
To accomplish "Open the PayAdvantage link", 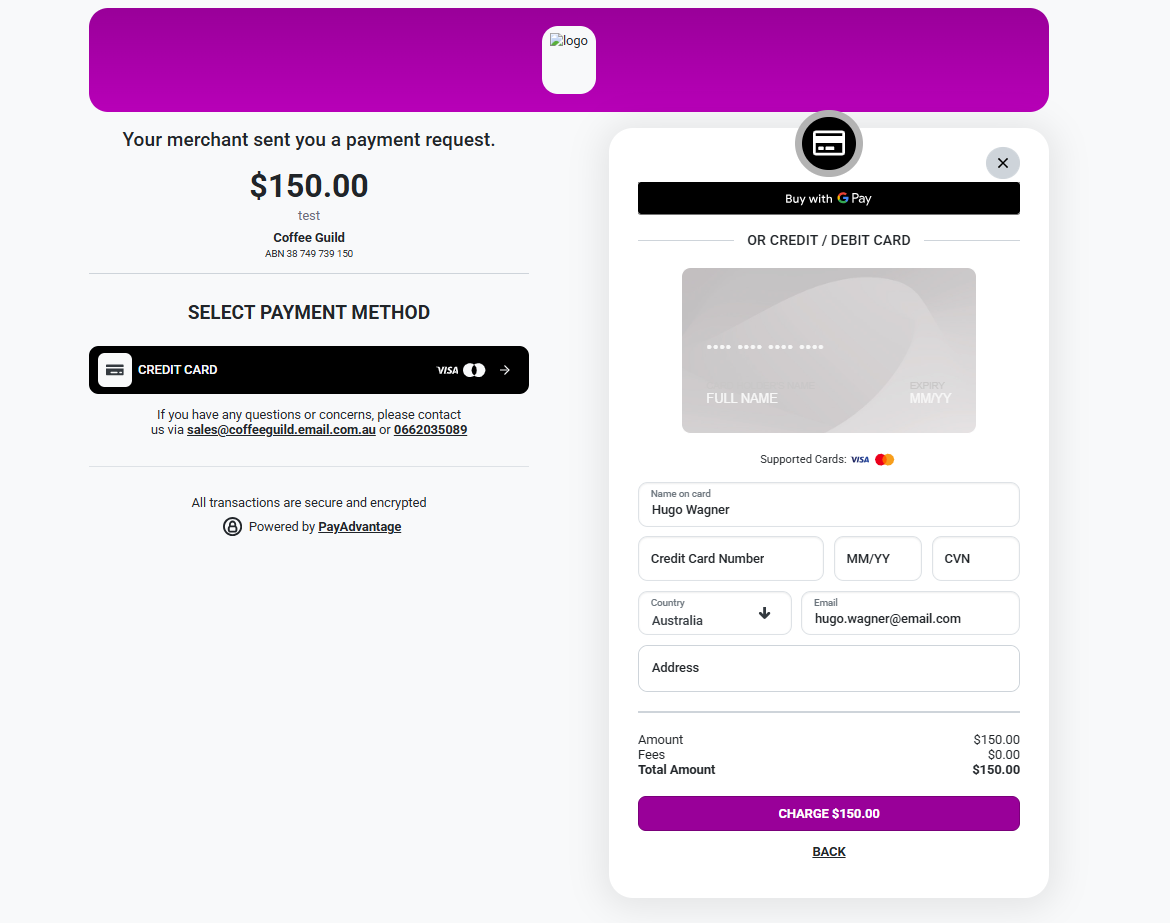I will click(359, 527).
